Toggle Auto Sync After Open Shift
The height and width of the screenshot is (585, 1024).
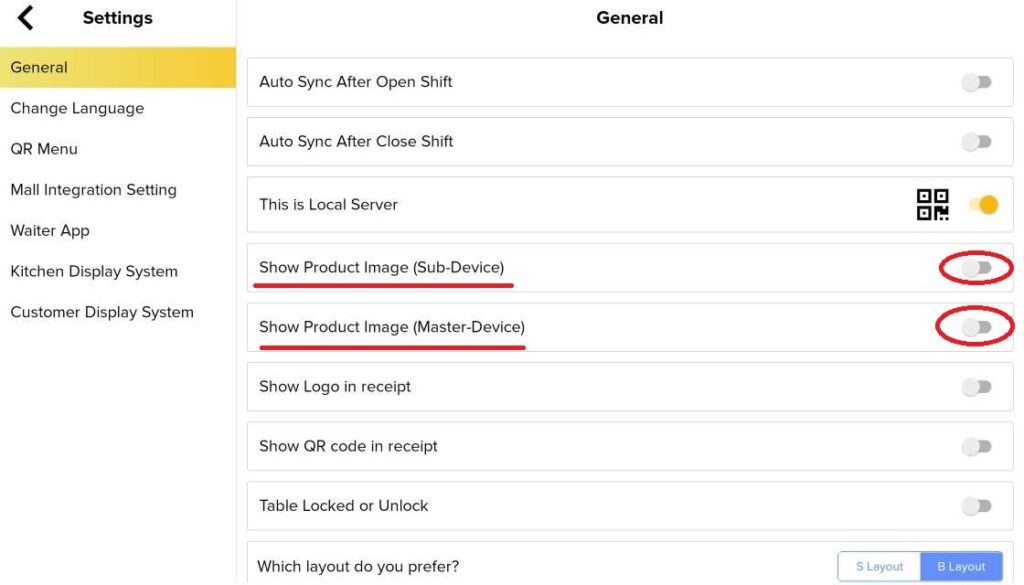976,83
